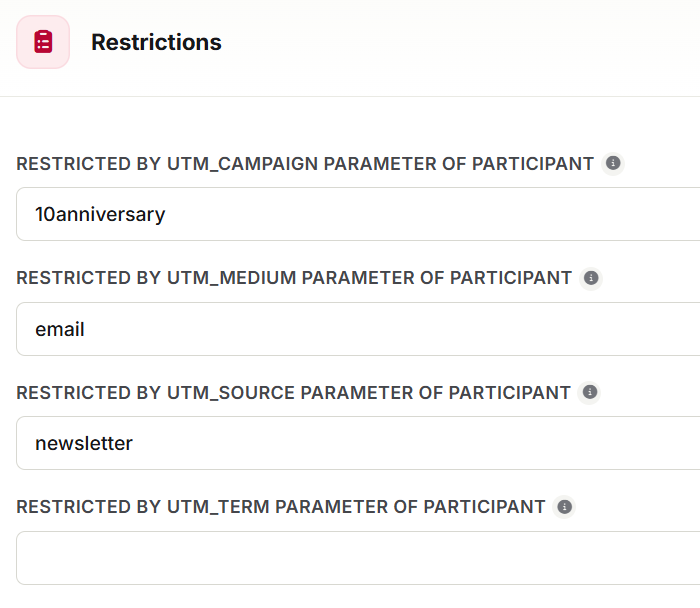Click the red Restrictions clipboard icon
700x608 pixels.
[x=43, y=42]
